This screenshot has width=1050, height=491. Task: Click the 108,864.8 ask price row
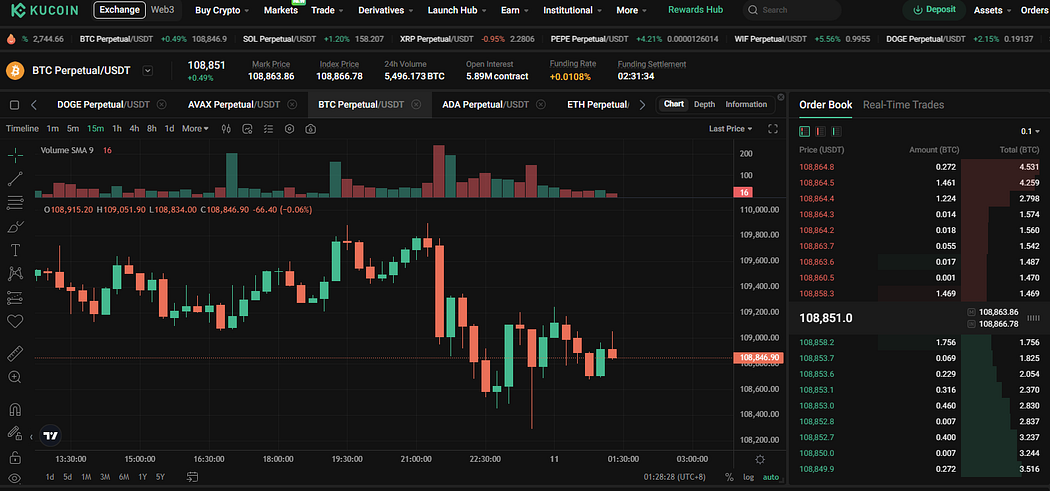[919, 167]
